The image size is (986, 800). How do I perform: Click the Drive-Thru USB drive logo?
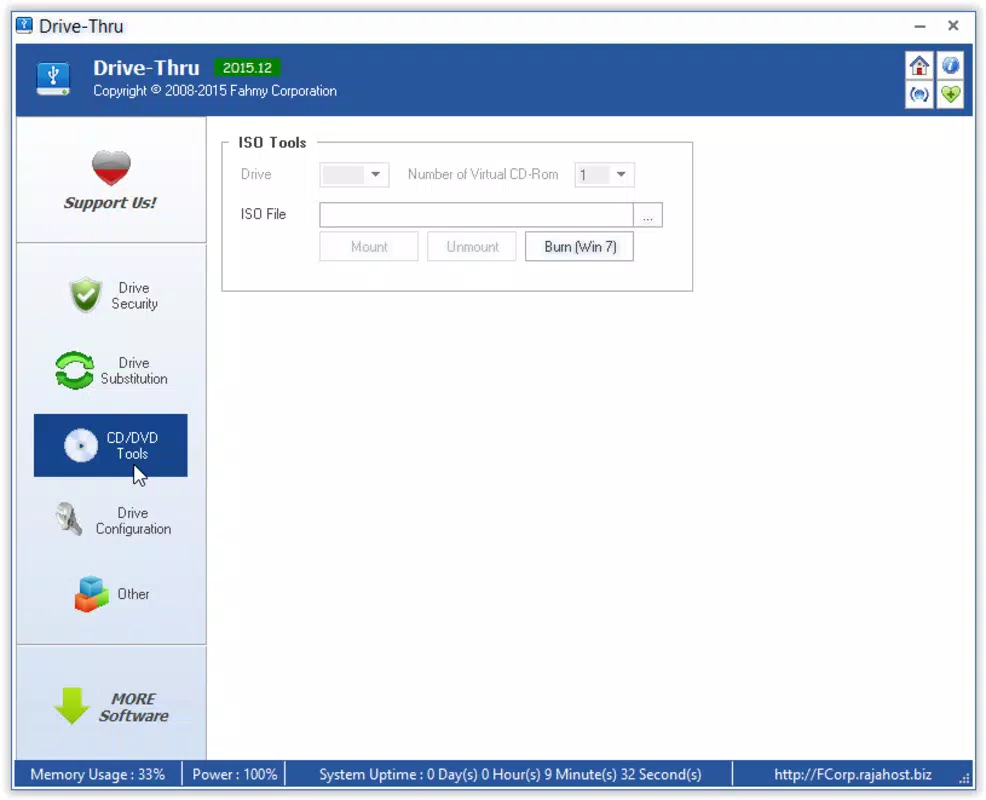click(x=53, y=79)
